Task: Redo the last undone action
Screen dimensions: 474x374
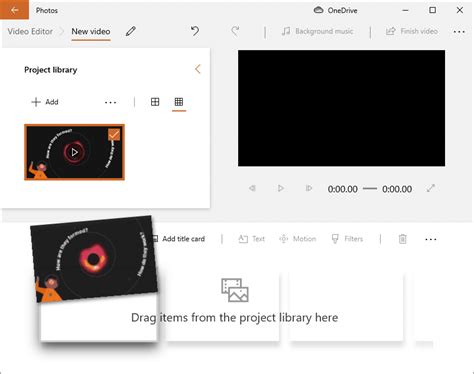Action: pos(235,31)
